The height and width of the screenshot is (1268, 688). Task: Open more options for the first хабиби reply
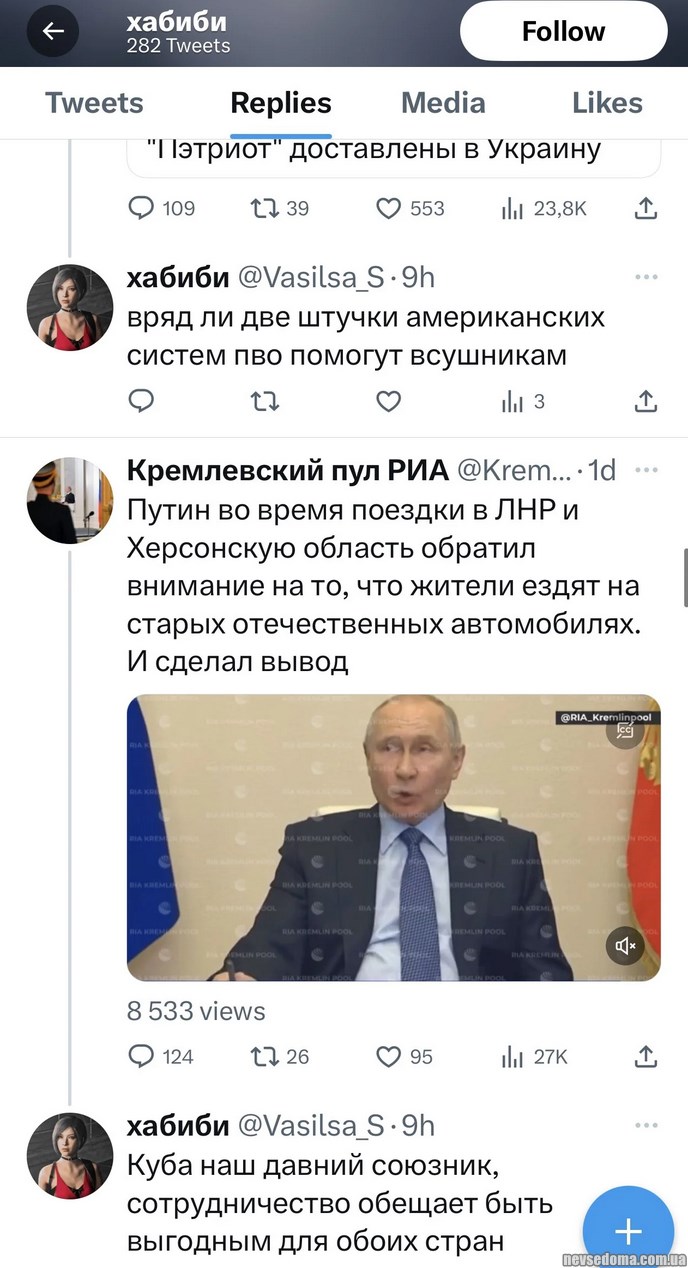click(x=646, y=277)
